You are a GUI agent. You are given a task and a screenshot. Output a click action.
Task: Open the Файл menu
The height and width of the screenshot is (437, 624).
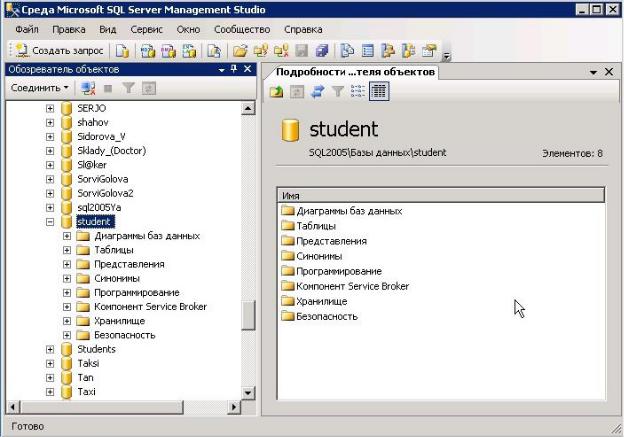[27, 29]
